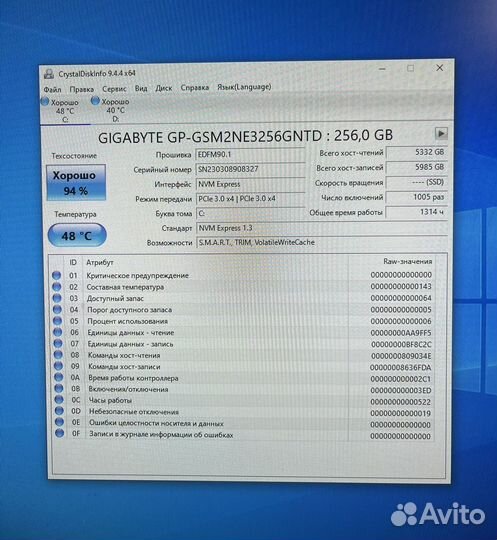The image size is (497, 540).
Task: Minimize the CrystalDiskInfo window
Action: [382, 69]
